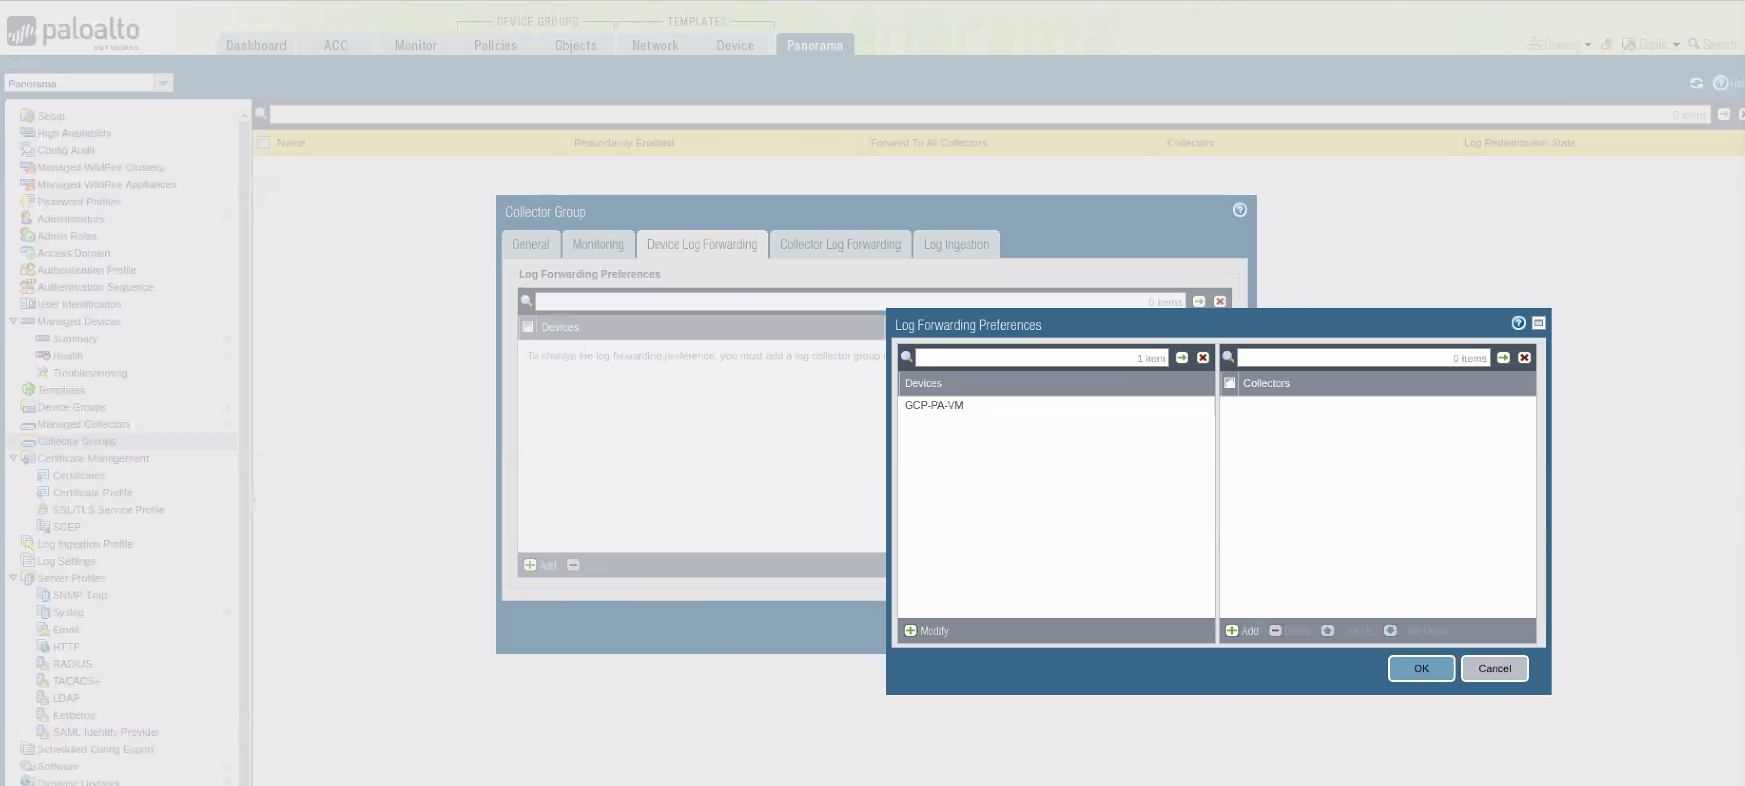This screenshot has height=786, width=1745.
Task: Maximize the Log Forwarding Preferences dialog
Action: click(1539, 323)
